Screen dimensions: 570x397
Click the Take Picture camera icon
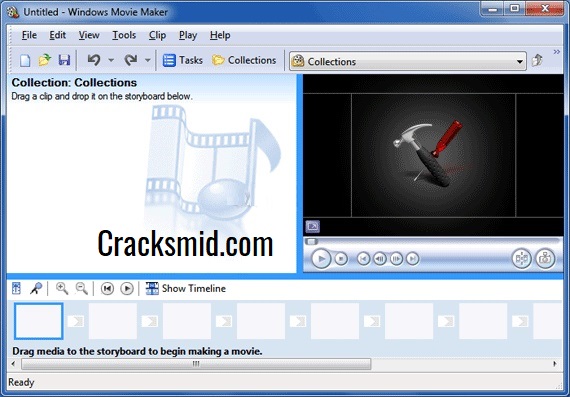(x=545, y=259)
